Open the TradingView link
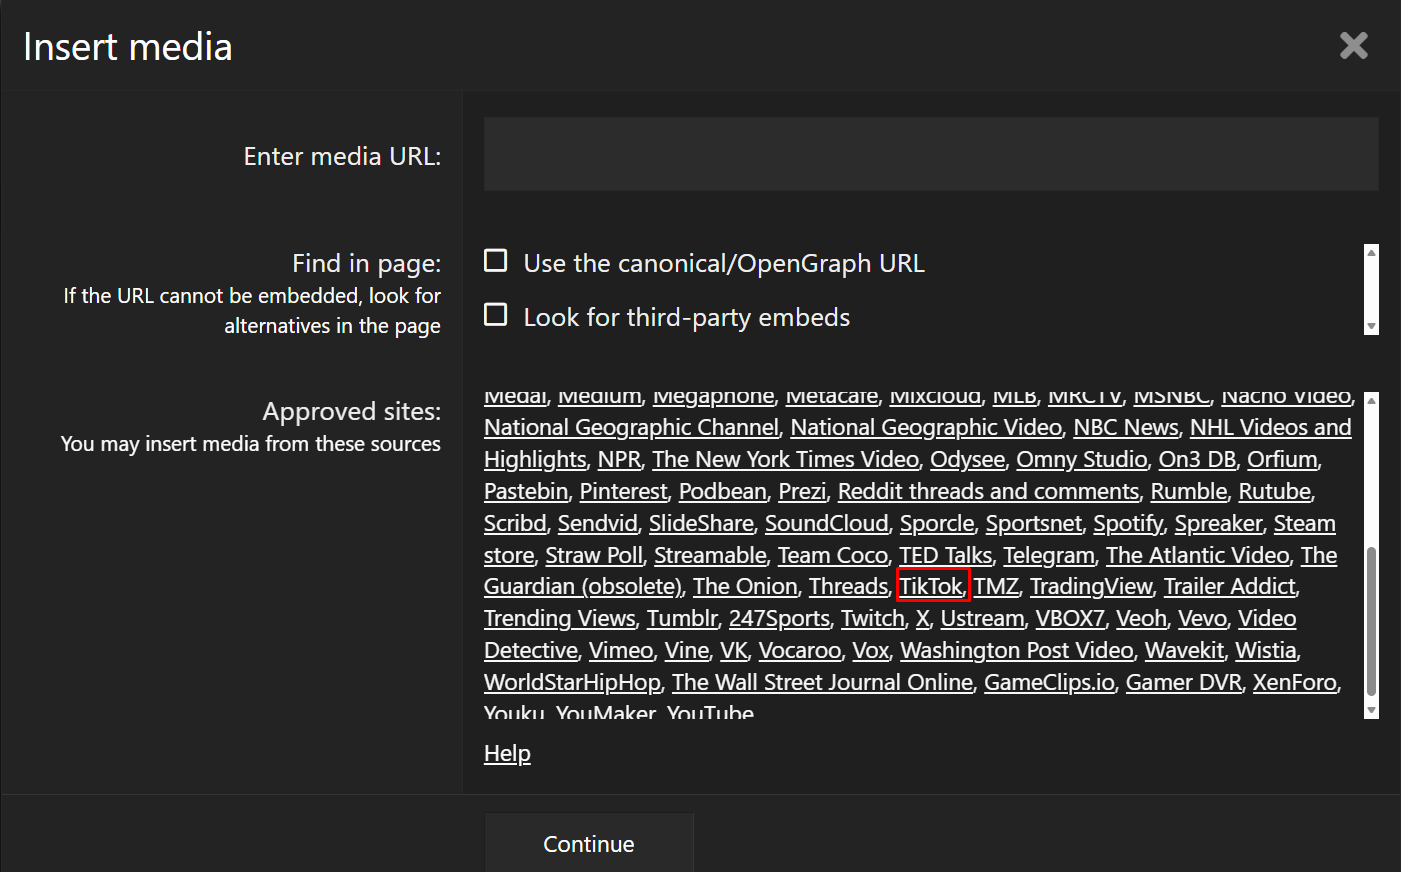The height and width of the screenshot is (872, 1401). click(1091, 587)
